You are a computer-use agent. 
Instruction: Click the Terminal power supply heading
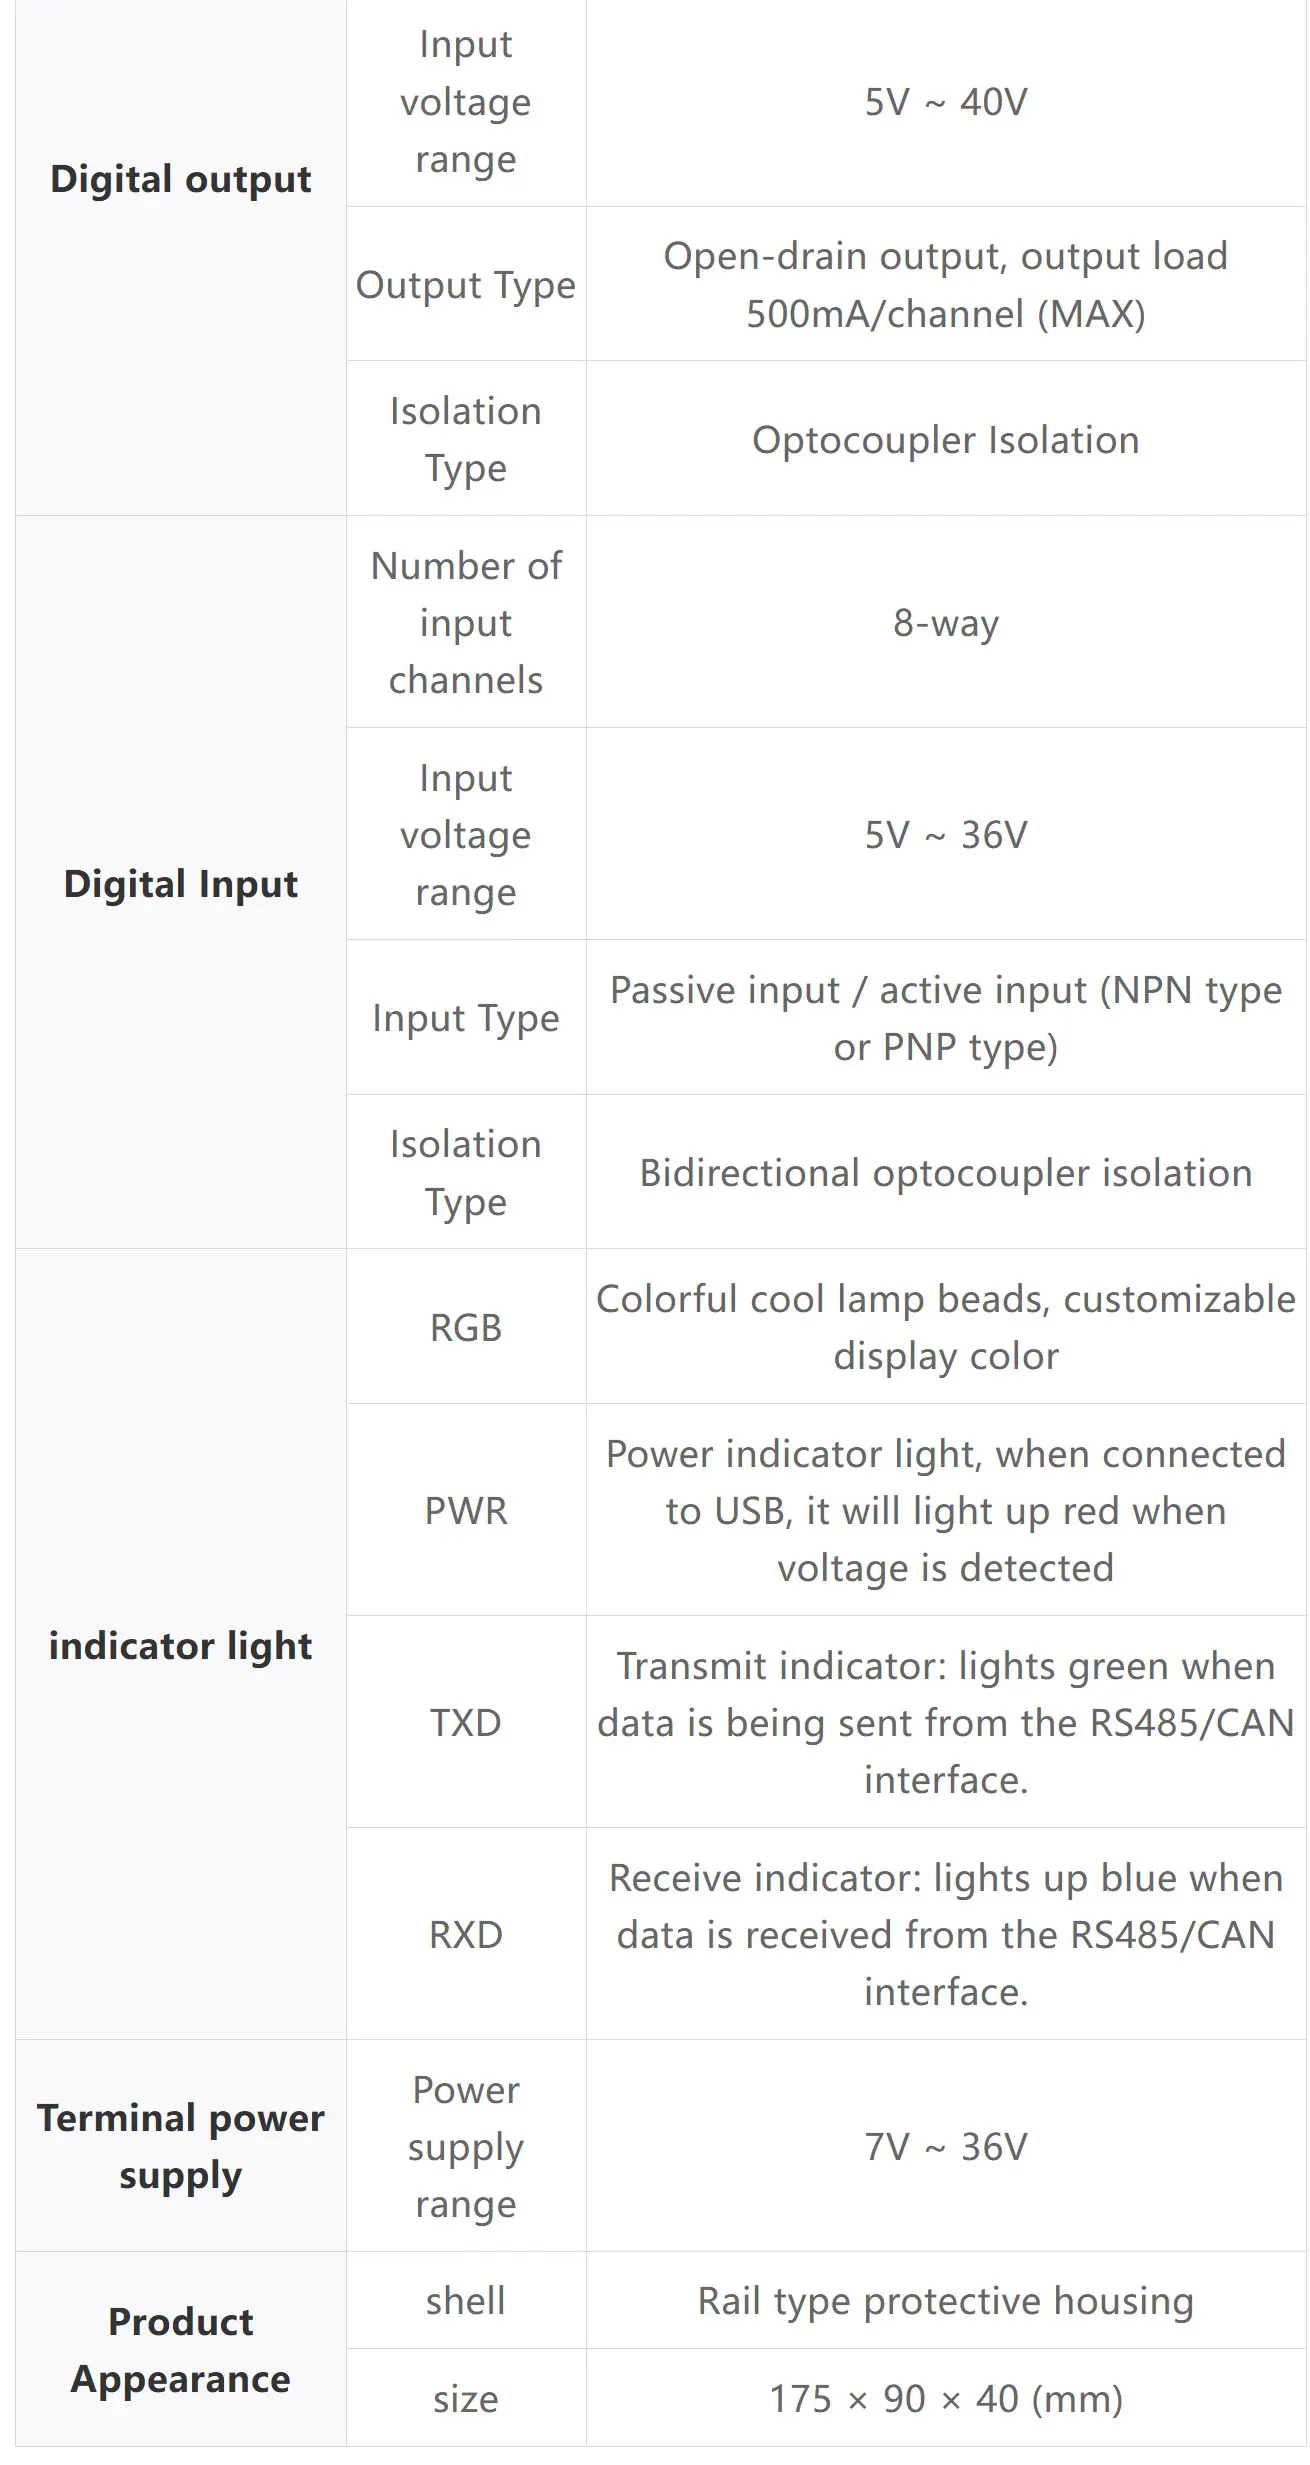(x=180, y=2146)
